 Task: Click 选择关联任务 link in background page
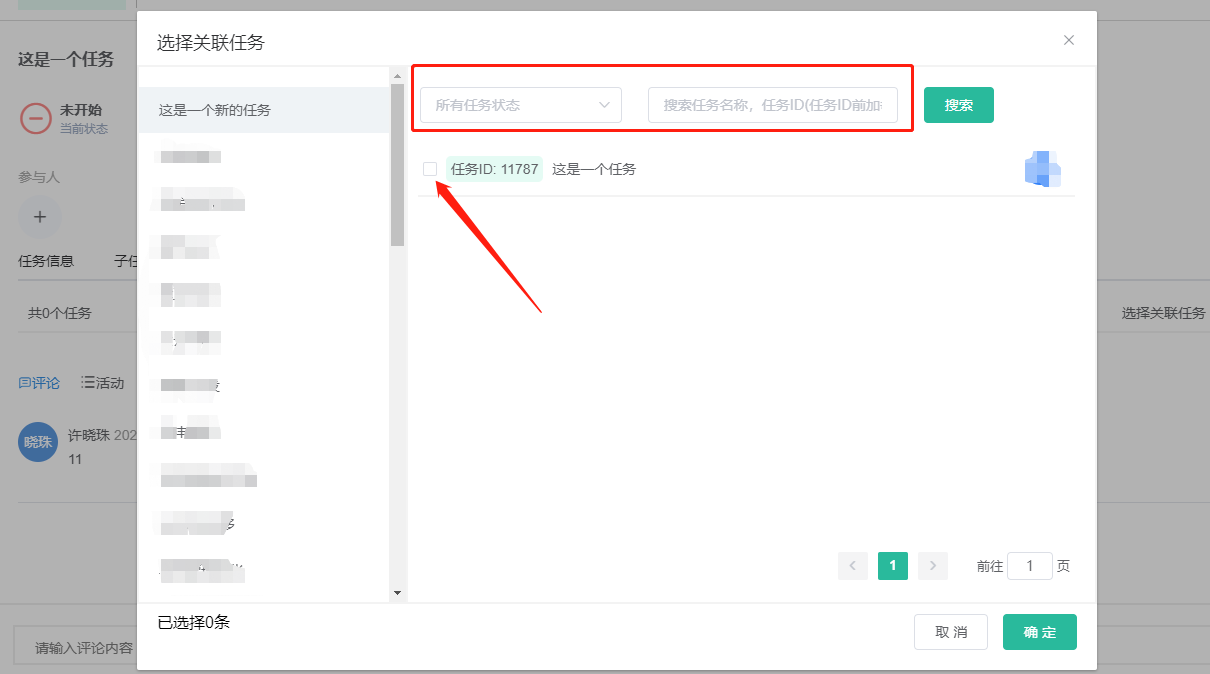pyautogui.click(x=1164, y=313)
